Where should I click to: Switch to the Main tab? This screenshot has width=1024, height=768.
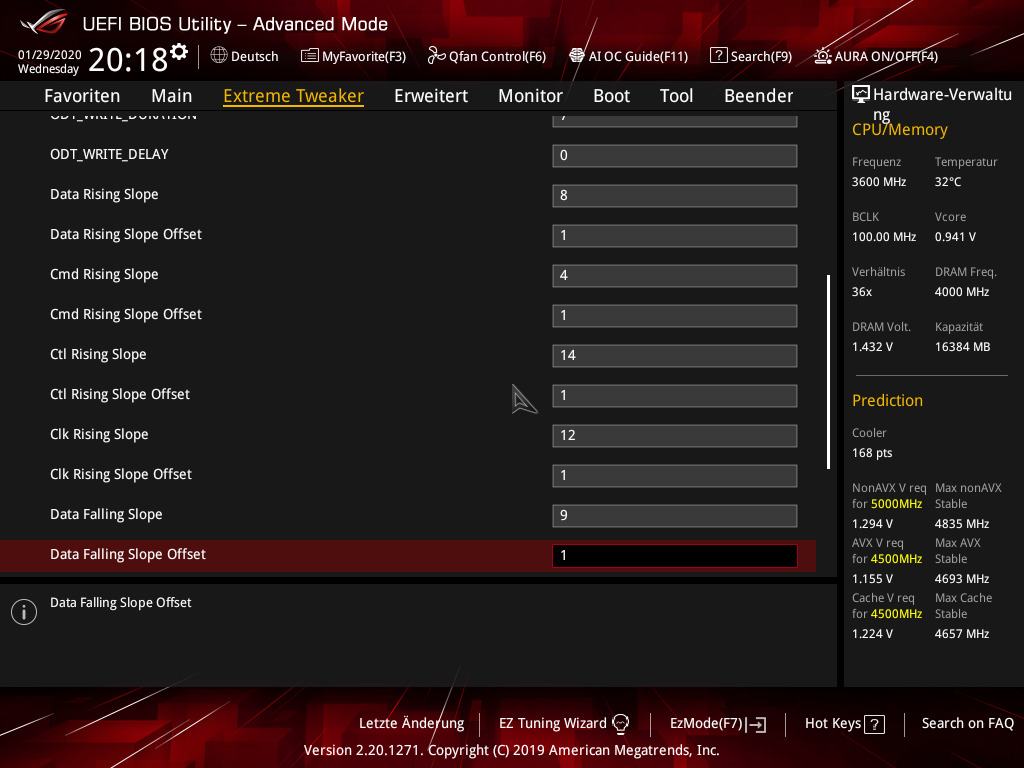[x=172, y=96]
